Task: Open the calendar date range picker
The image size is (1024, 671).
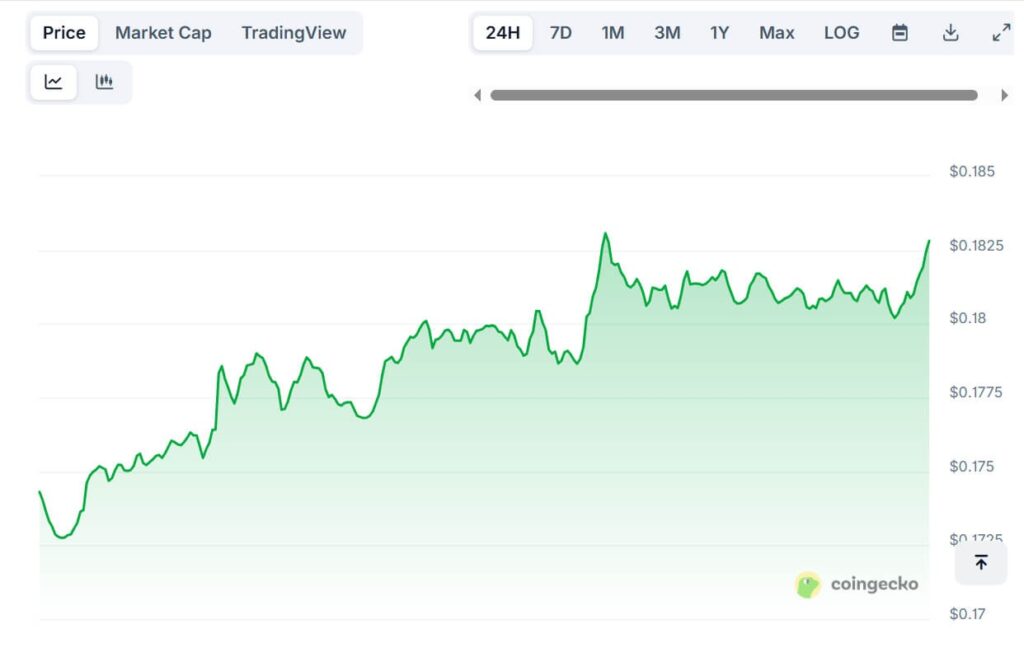Action: pyautogui.click(x=900, y=33)
